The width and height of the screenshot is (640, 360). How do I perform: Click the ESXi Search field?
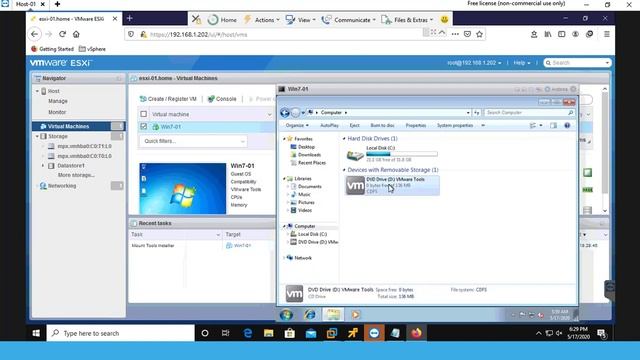[577, 63]
